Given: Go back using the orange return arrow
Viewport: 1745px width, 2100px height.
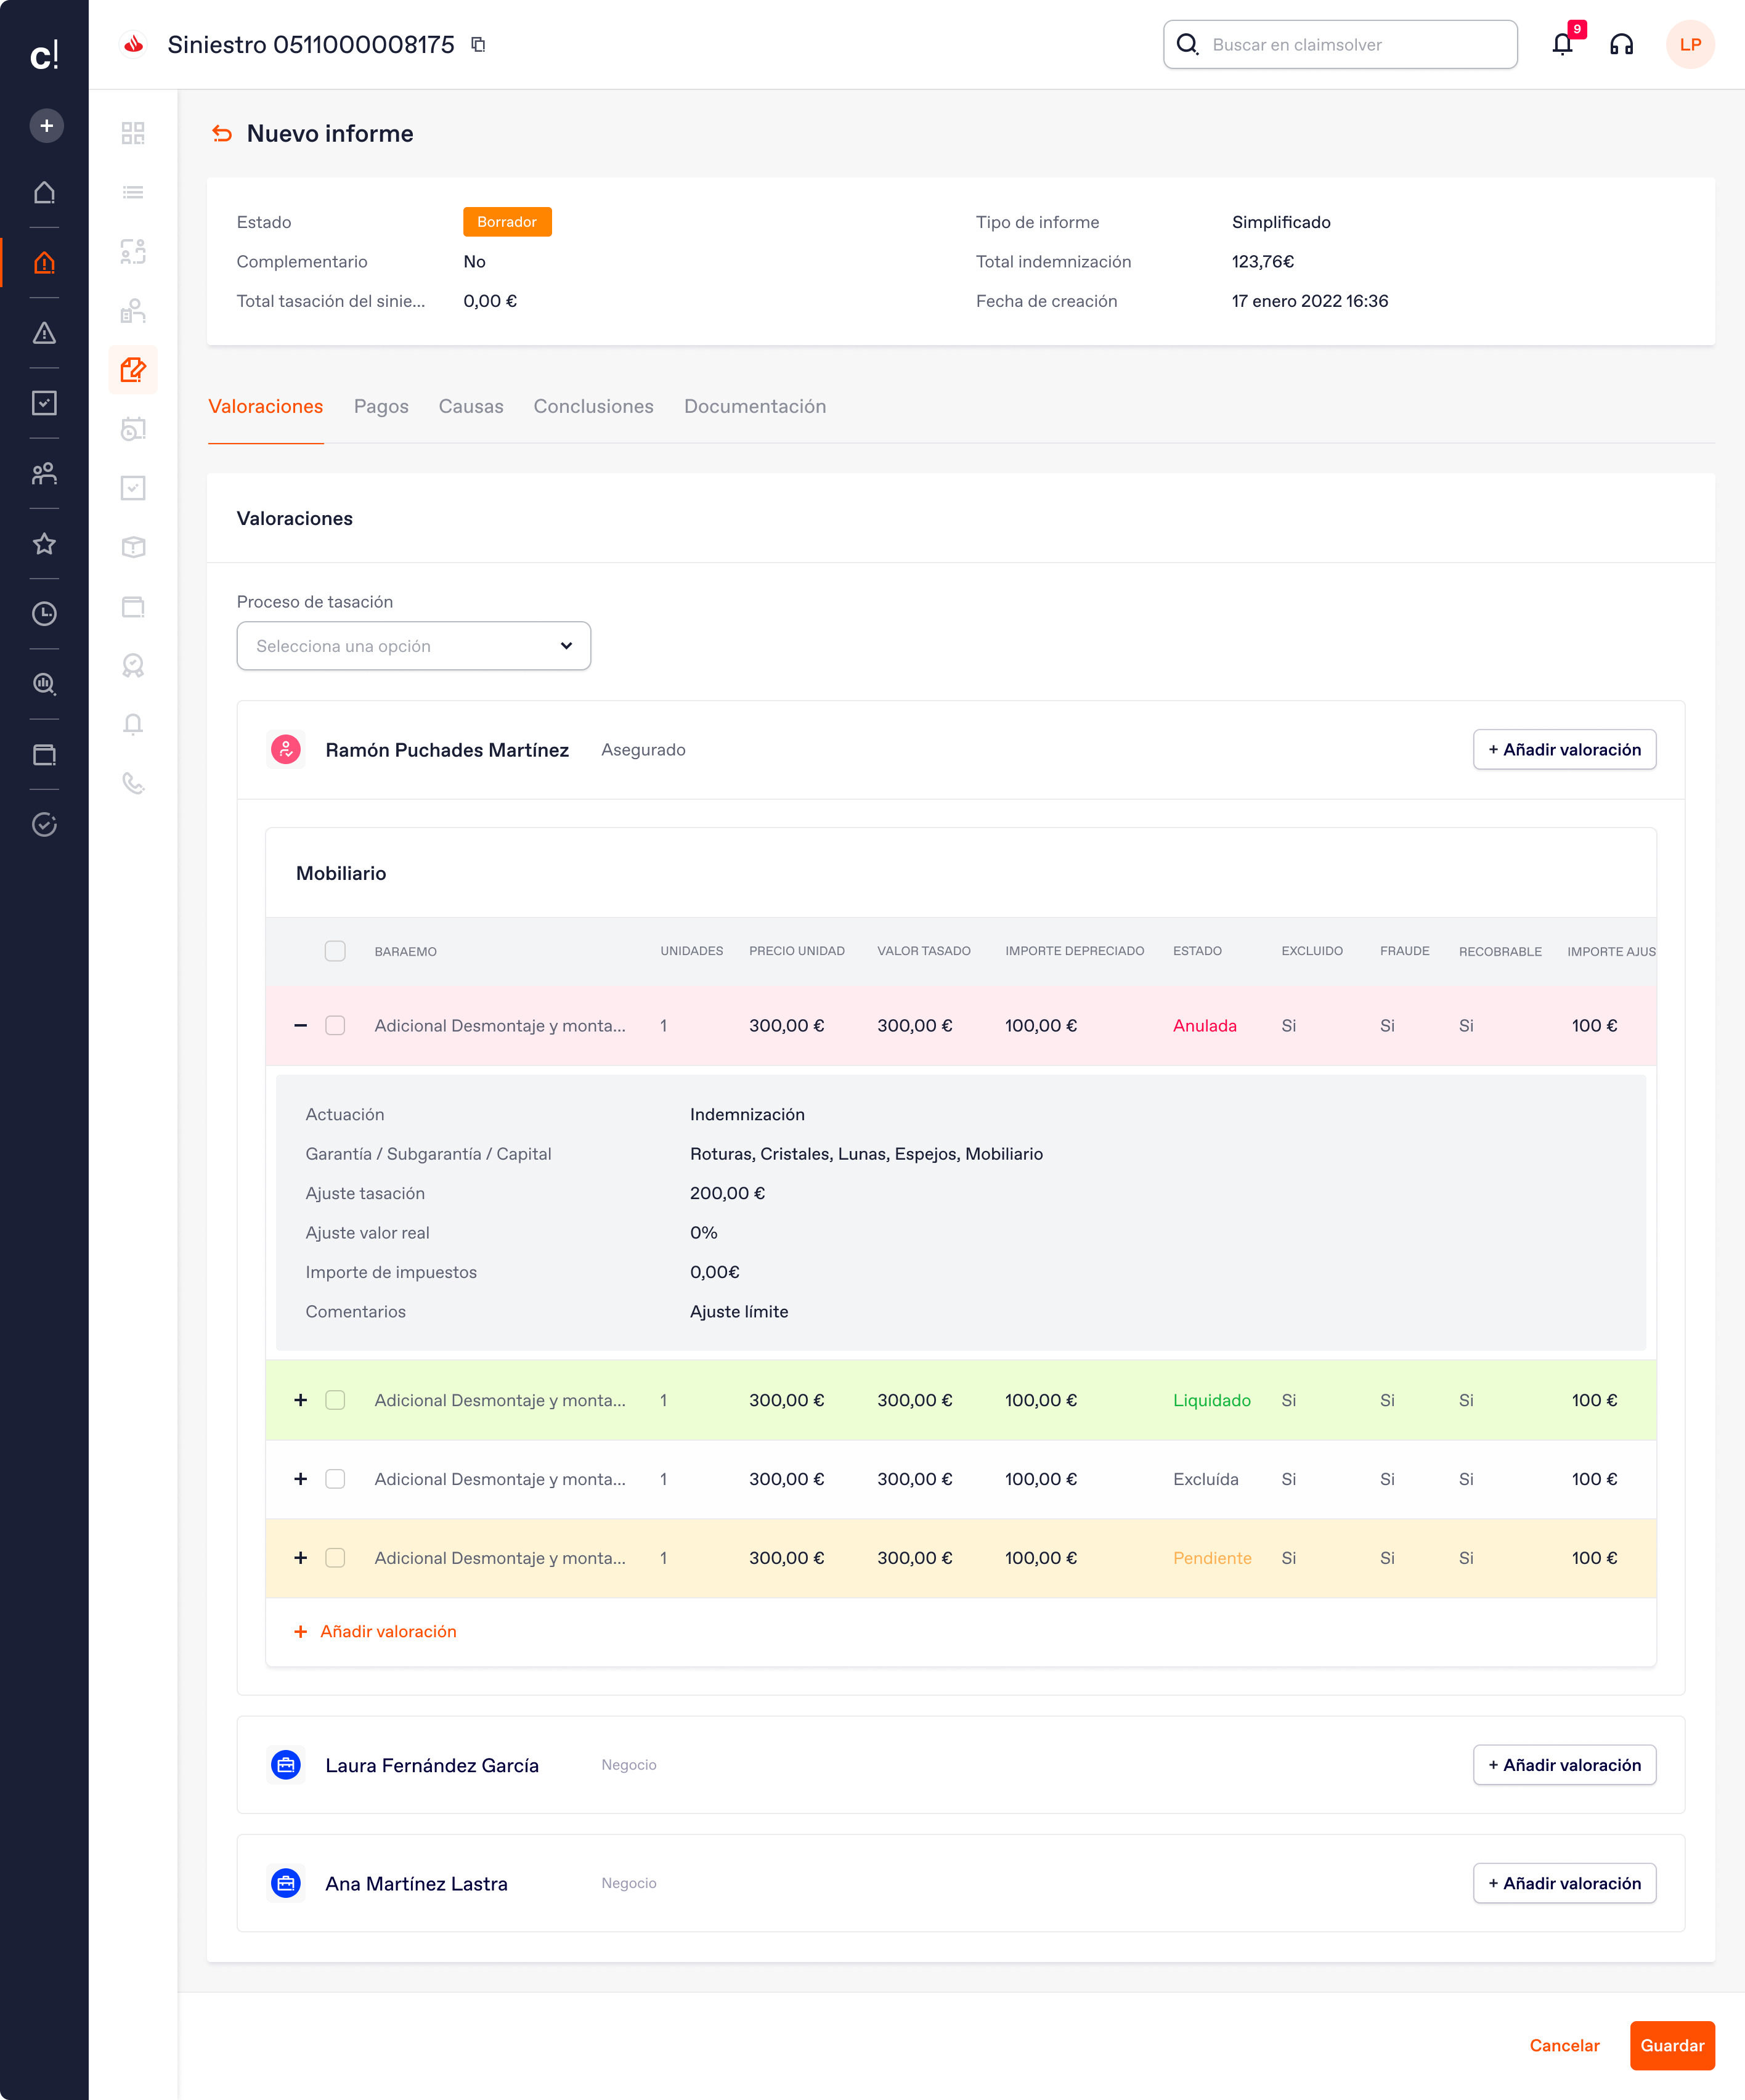Looking at the screenshot, I should [x=222, y=134].
